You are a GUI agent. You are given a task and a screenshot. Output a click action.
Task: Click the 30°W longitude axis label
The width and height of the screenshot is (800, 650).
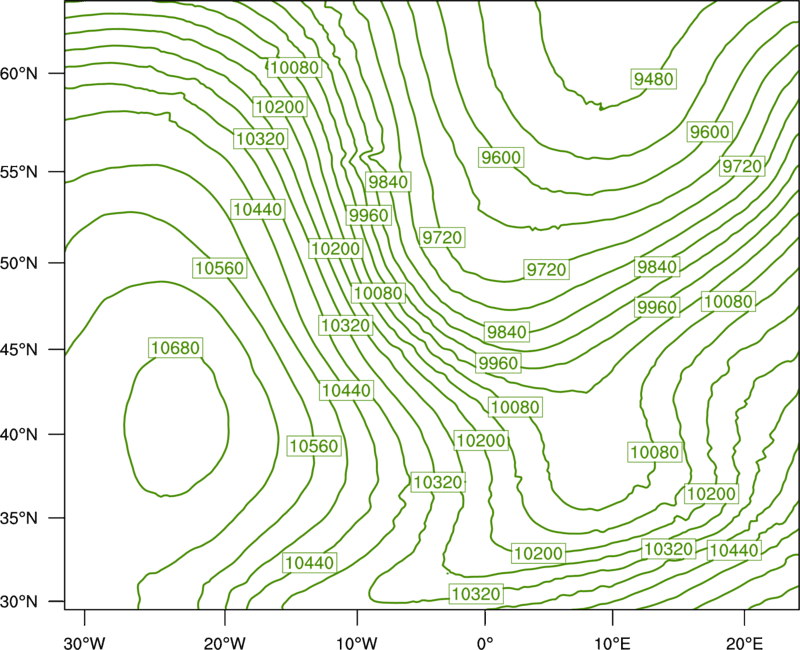pos(85,643)
